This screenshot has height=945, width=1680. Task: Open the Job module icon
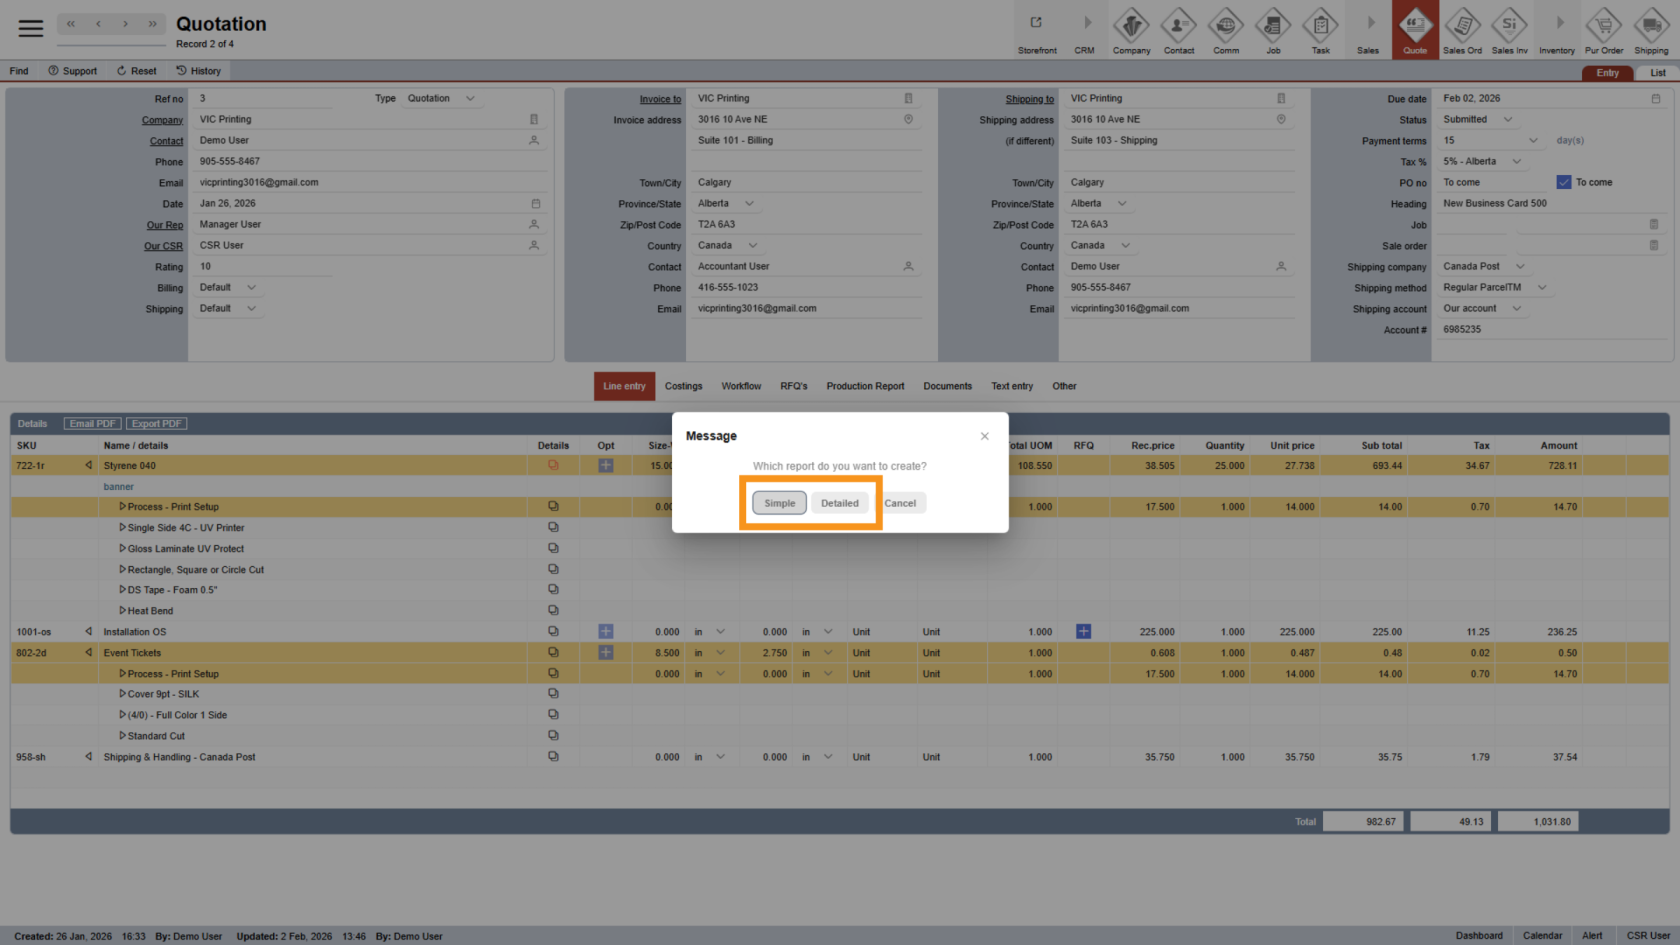pos(1273,29)
